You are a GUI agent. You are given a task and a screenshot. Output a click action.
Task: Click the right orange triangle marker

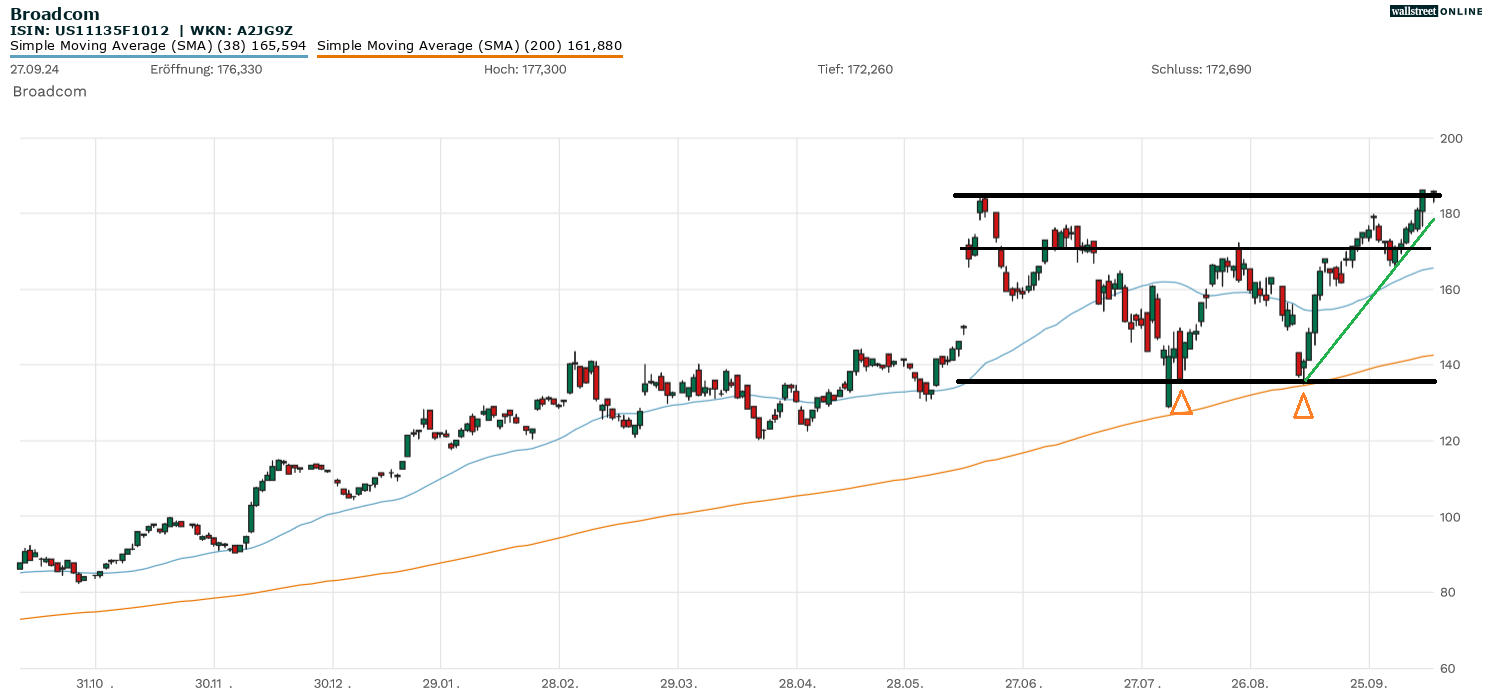[x=1303, y=407]
